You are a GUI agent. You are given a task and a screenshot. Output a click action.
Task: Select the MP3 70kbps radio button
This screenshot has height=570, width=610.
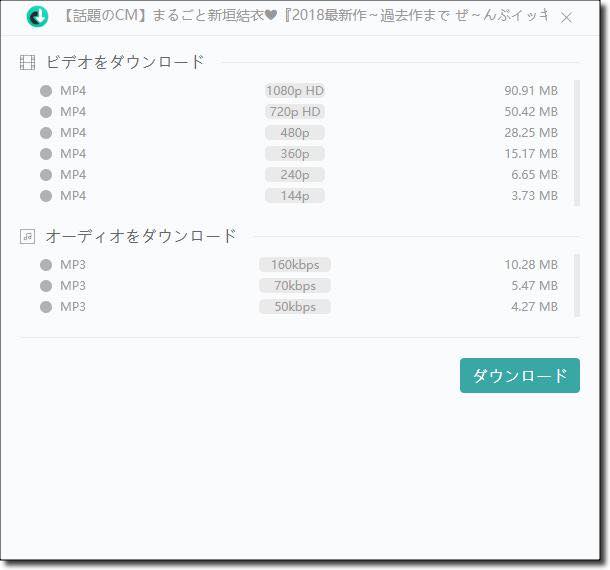(x=46, y=286)
